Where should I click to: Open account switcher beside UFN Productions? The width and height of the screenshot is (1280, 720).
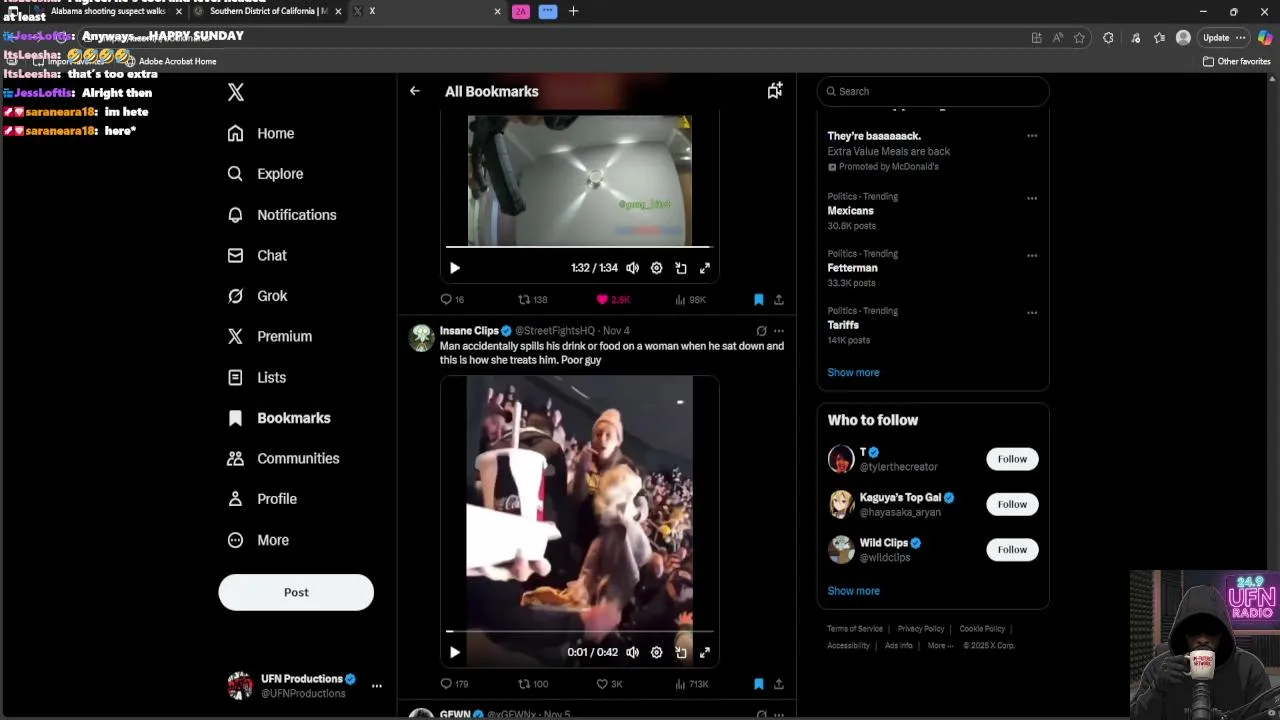376,686
